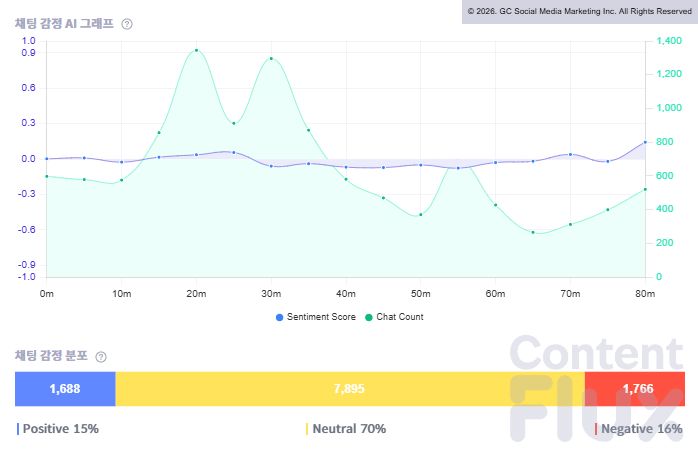Select the red Negative bar segment 1,766
698x457 pixels.
pos(636,389)
